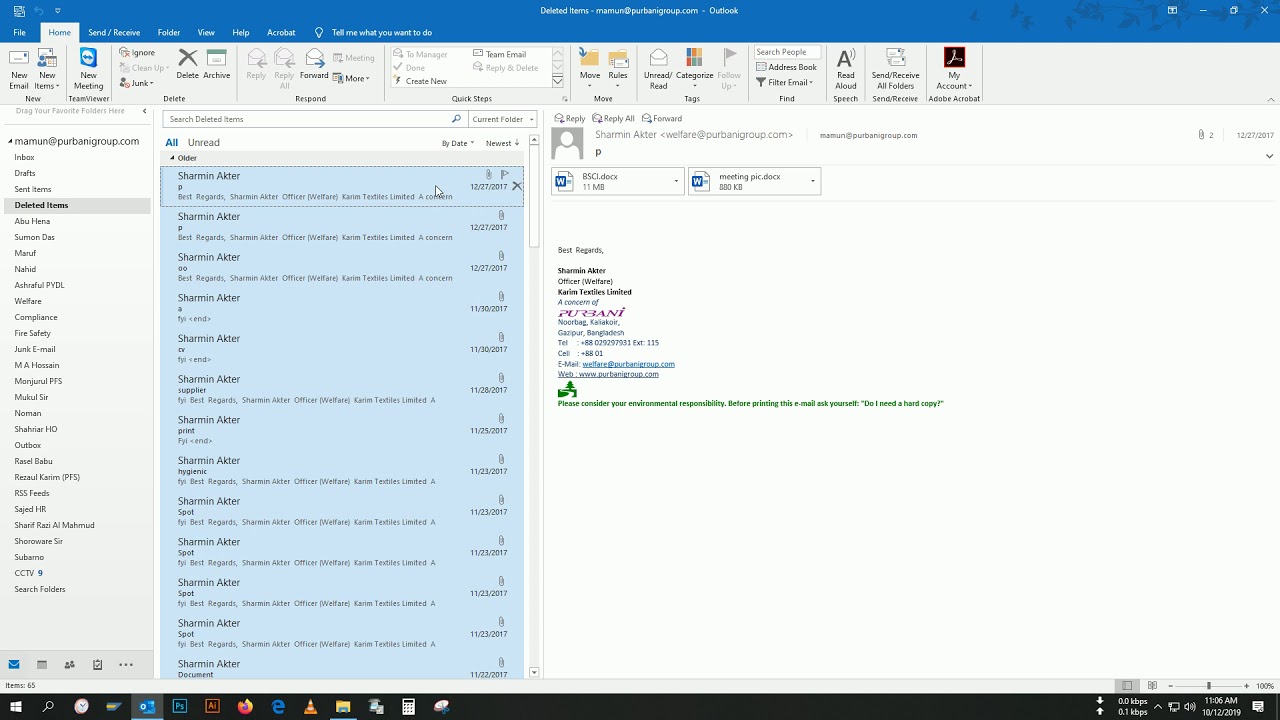Open New Items dropdown
The image size is (1280, 720).
point(47,68)
